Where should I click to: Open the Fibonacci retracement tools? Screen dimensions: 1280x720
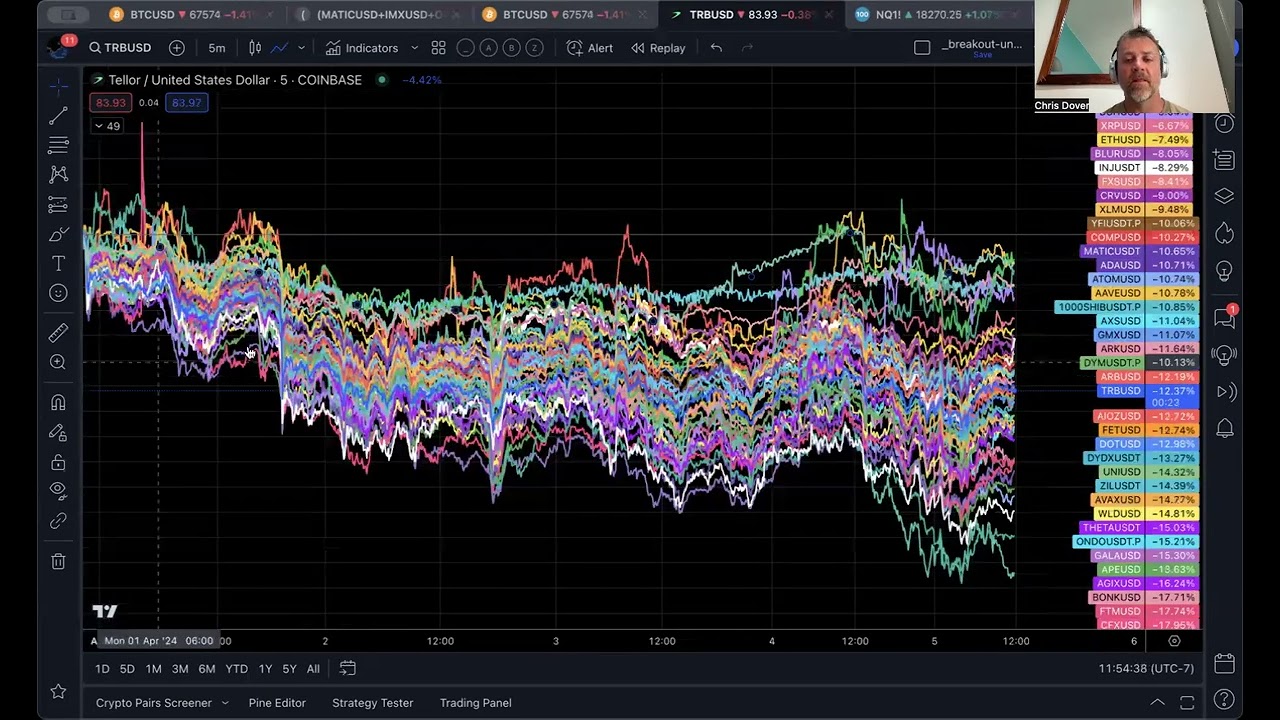click(x=58, y=145)
